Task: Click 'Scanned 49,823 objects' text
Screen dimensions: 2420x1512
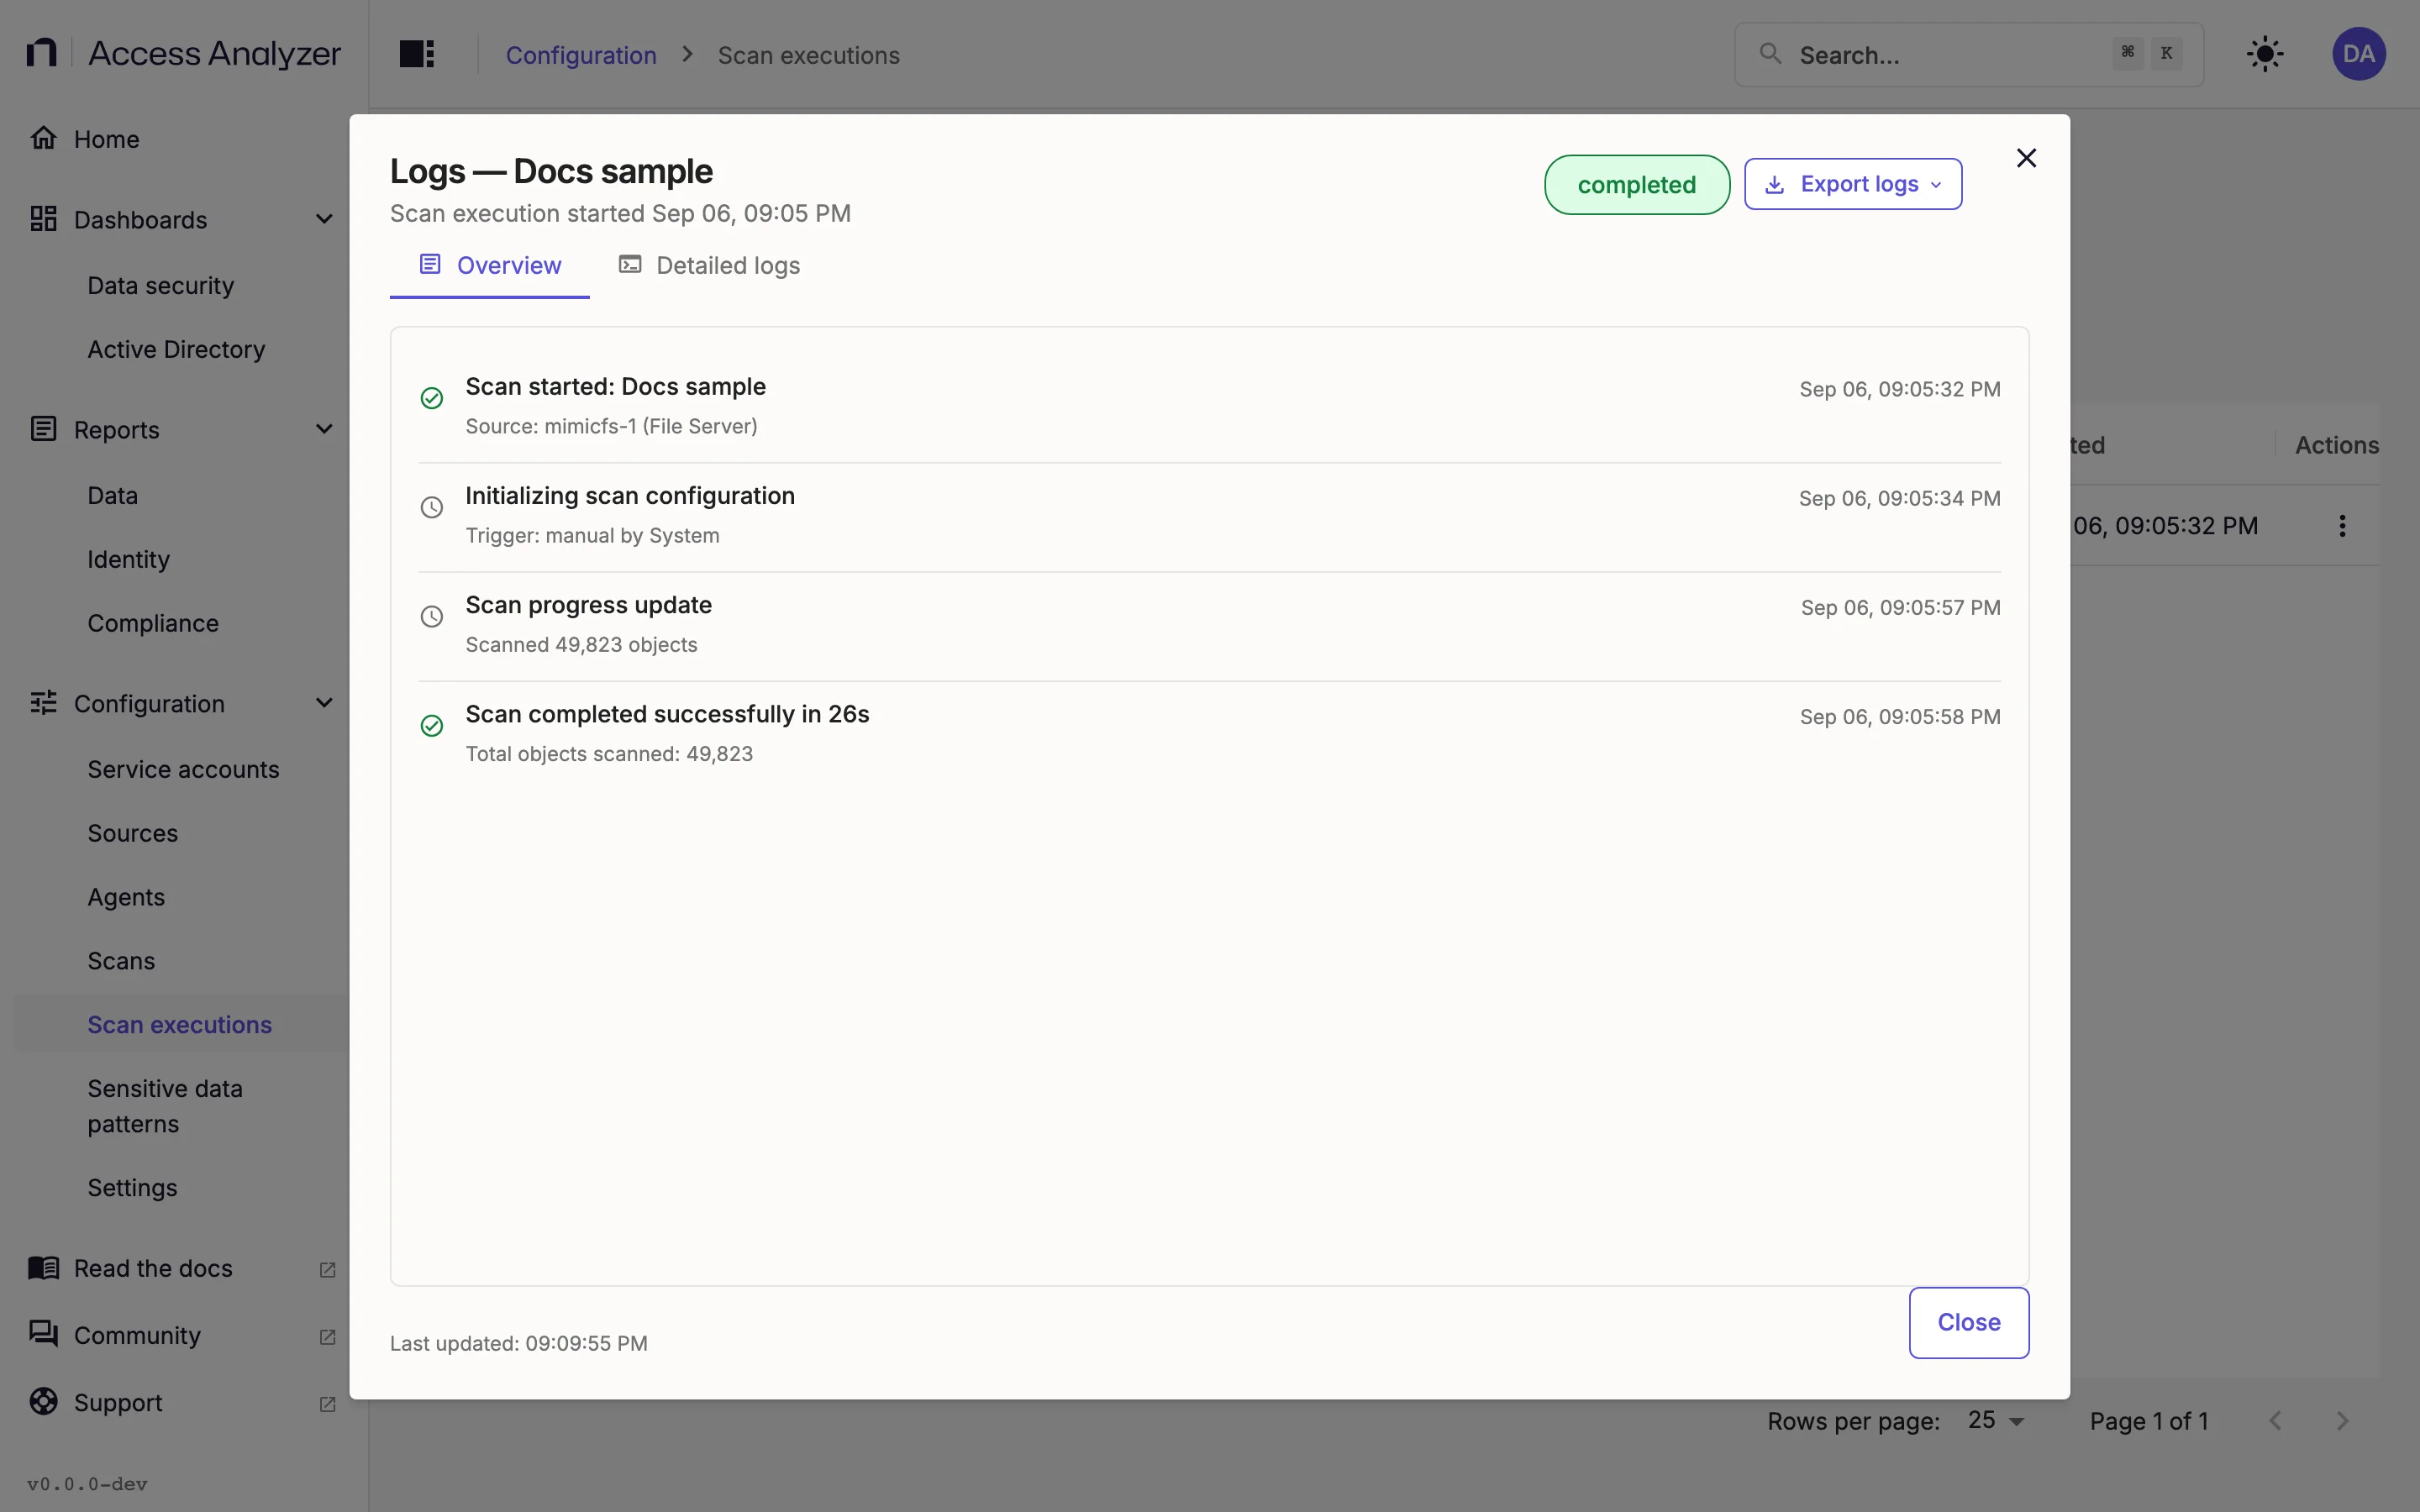Action: tap(581, 645)
